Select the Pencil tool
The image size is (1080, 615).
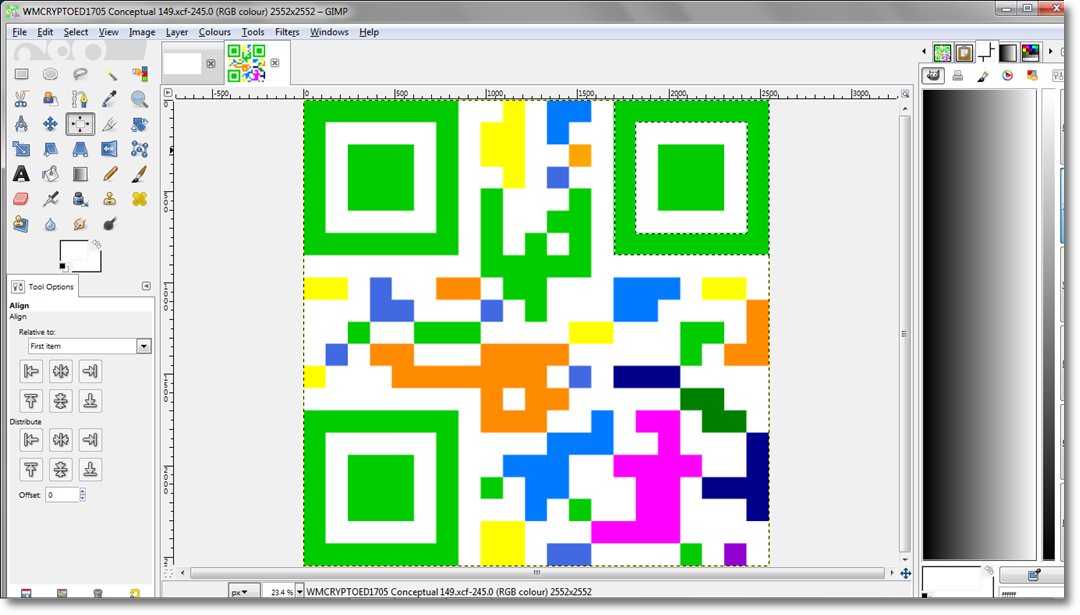pyautogui.click(x=110, y=174)
